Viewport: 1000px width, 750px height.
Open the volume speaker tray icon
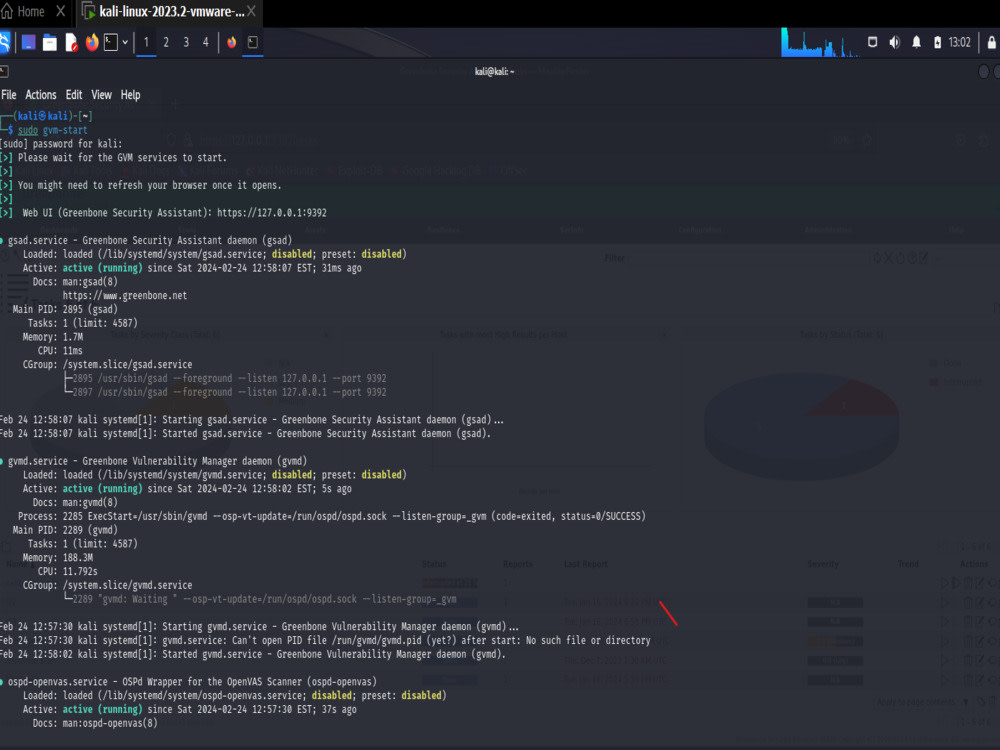click(x=895, y=42)
